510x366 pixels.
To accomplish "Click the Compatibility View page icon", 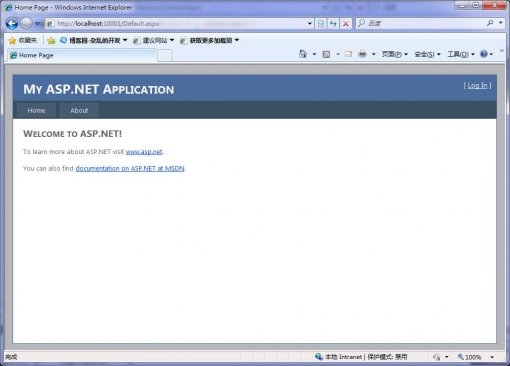I will tap(321, 24).
